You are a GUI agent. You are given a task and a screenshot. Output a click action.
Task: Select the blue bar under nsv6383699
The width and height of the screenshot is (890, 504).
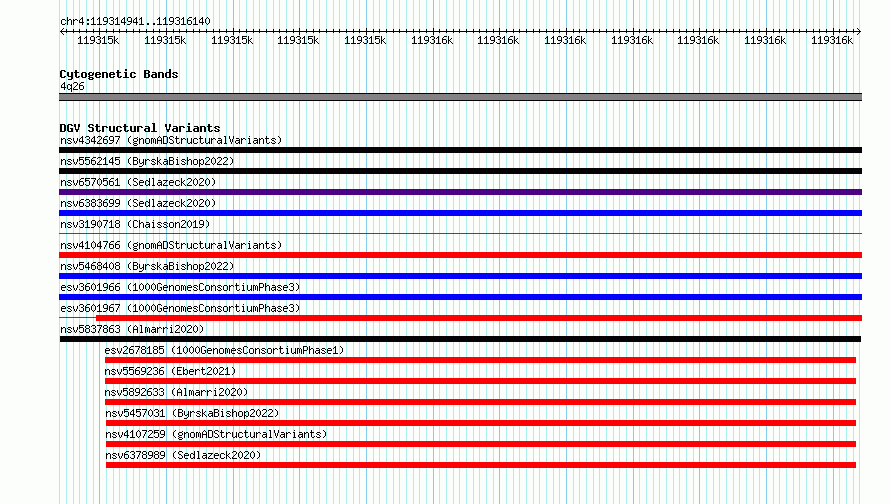click(x=460, y=213)
